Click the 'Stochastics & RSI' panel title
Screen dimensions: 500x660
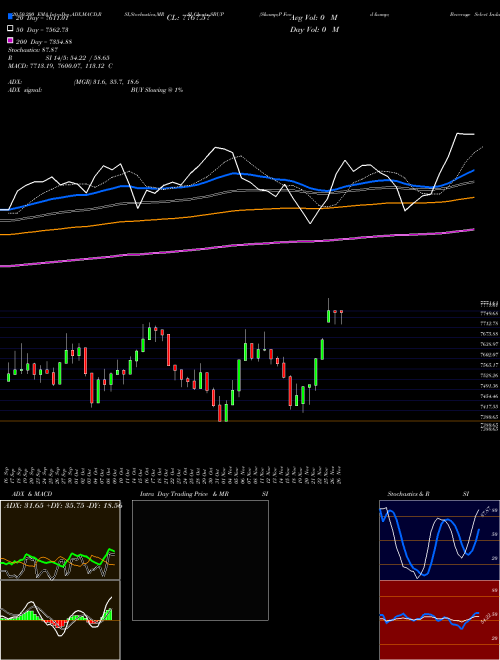click(428, 494)
